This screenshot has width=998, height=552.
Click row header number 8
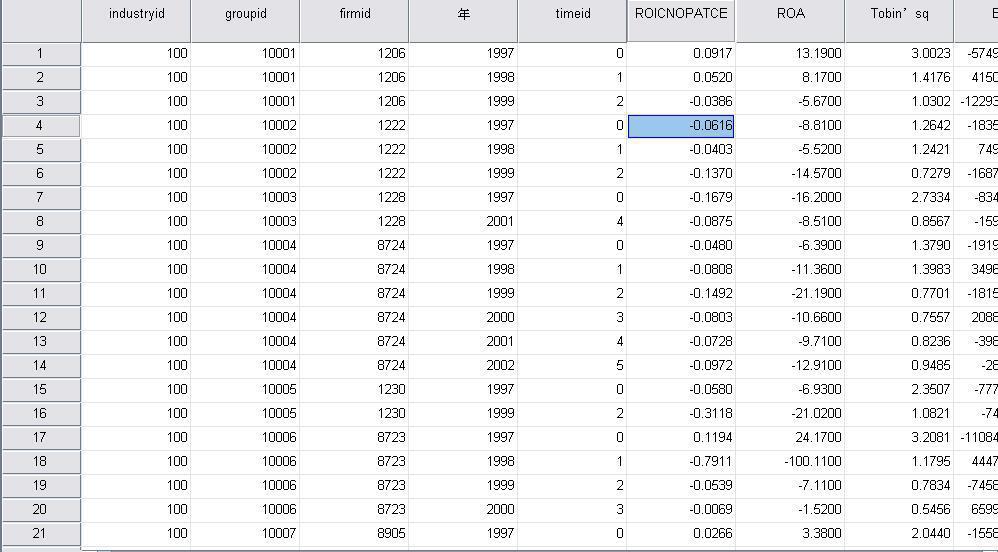[x=40, y=221]
